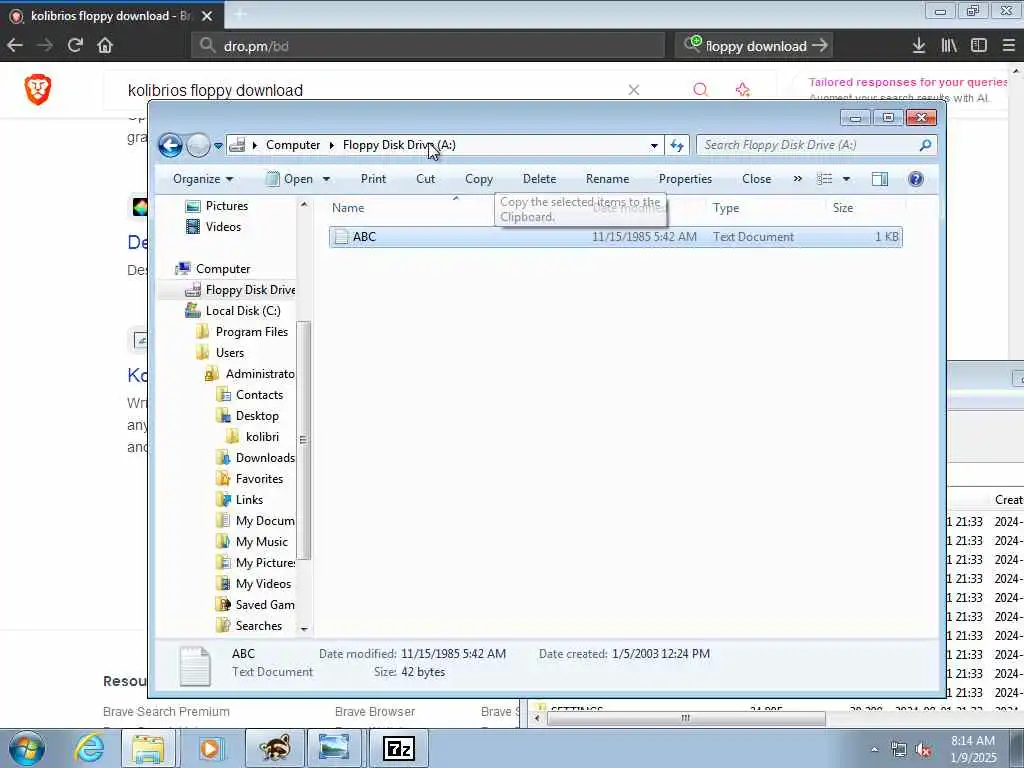Refresh the Floppy Disk Drive address bar
Viewport: 1024px width, 768px height.
(x=677, y=145)
